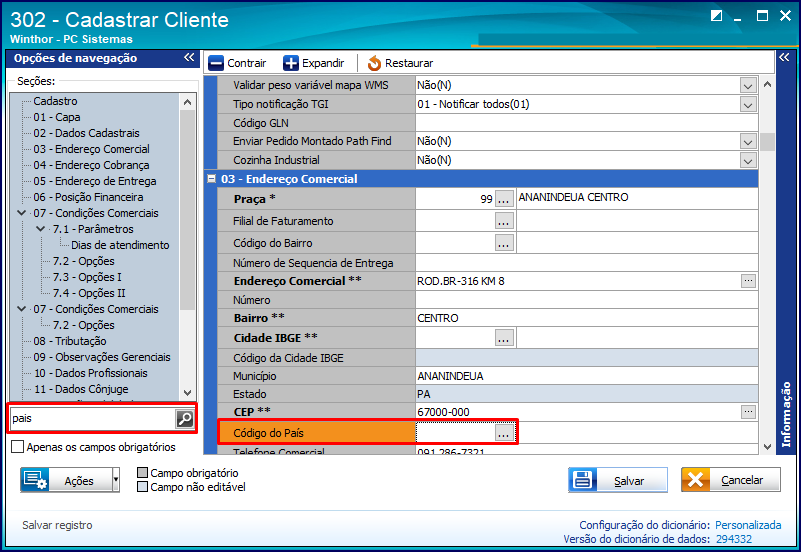Click the Restaurar arrow icon

(374, 63)
